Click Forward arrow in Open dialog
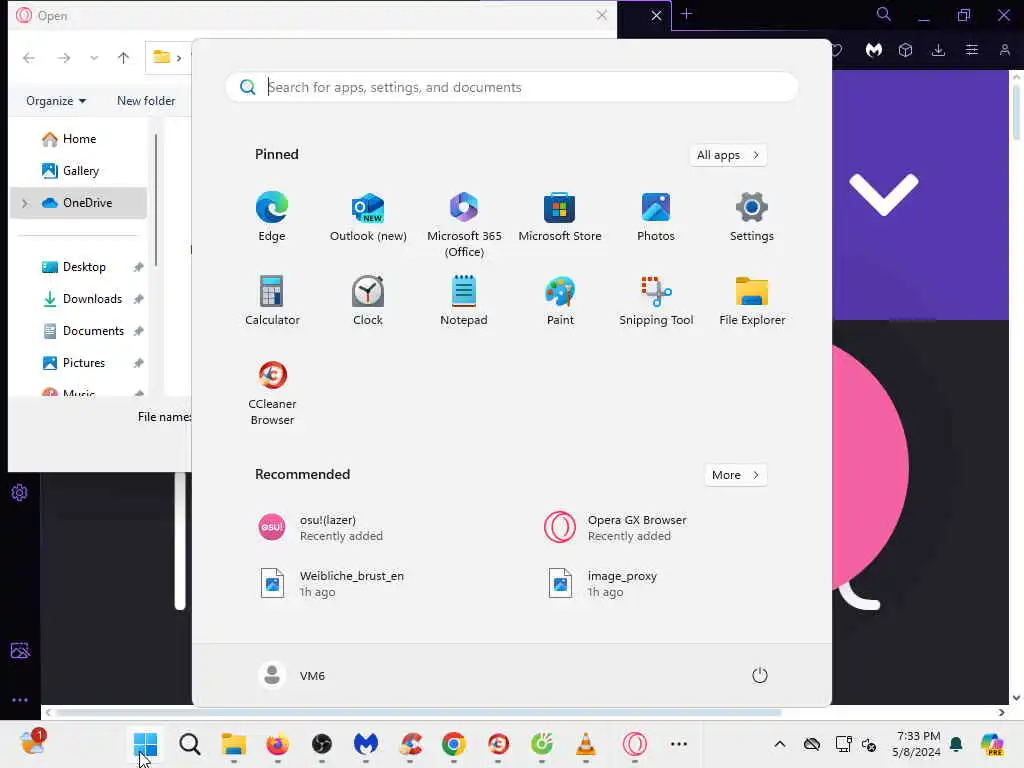The image size is (1024, 768). pos(63,57)
